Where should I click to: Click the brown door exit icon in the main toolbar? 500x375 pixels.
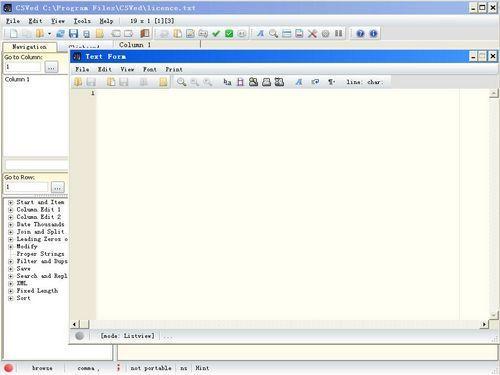145,33
